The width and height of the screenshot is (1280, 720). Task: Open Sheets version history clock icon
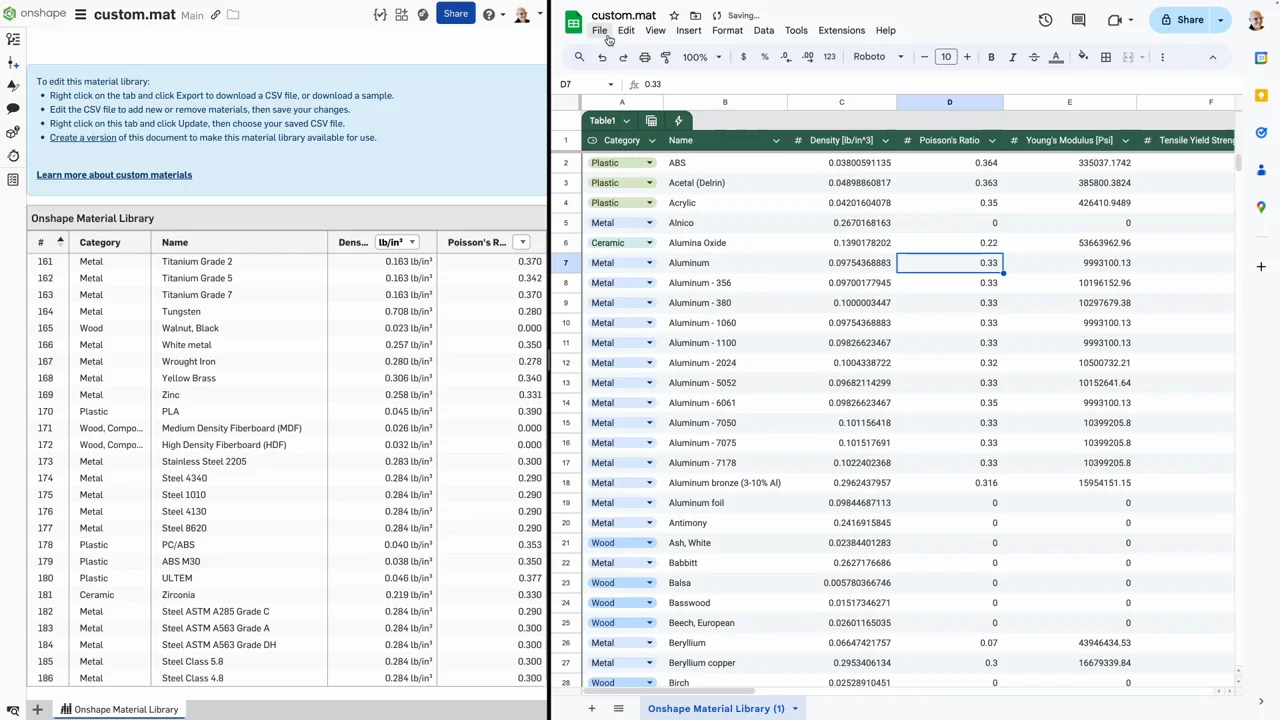(1045, 20)
